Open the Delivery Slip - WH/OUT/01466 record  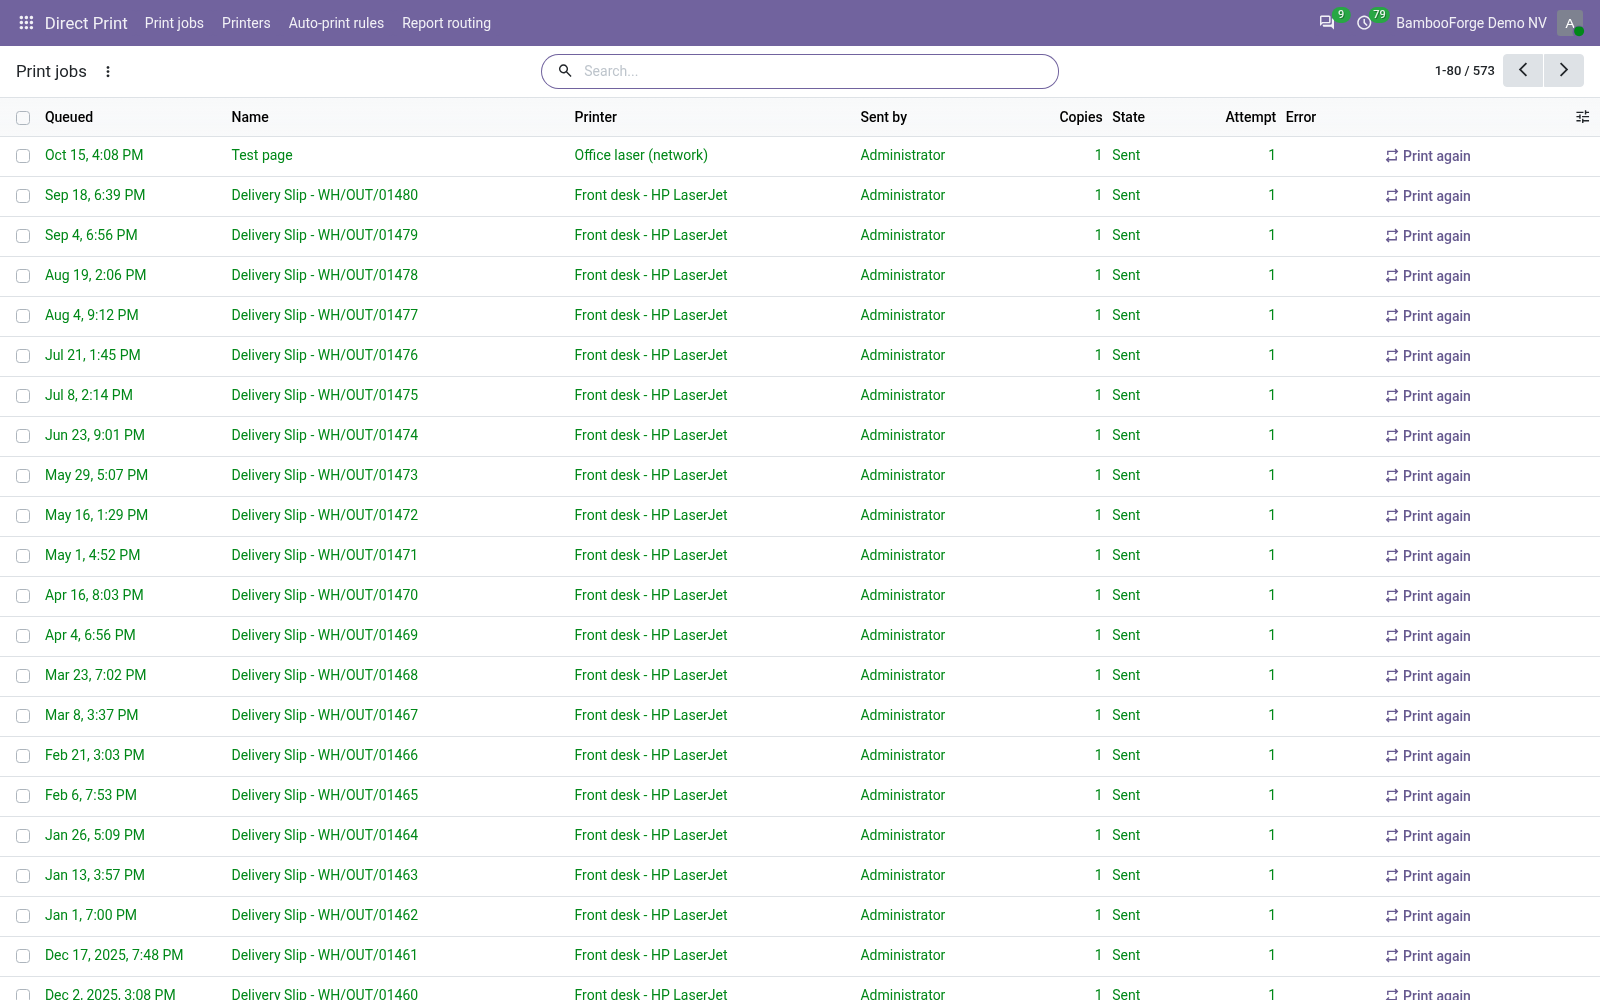(325, 755)
